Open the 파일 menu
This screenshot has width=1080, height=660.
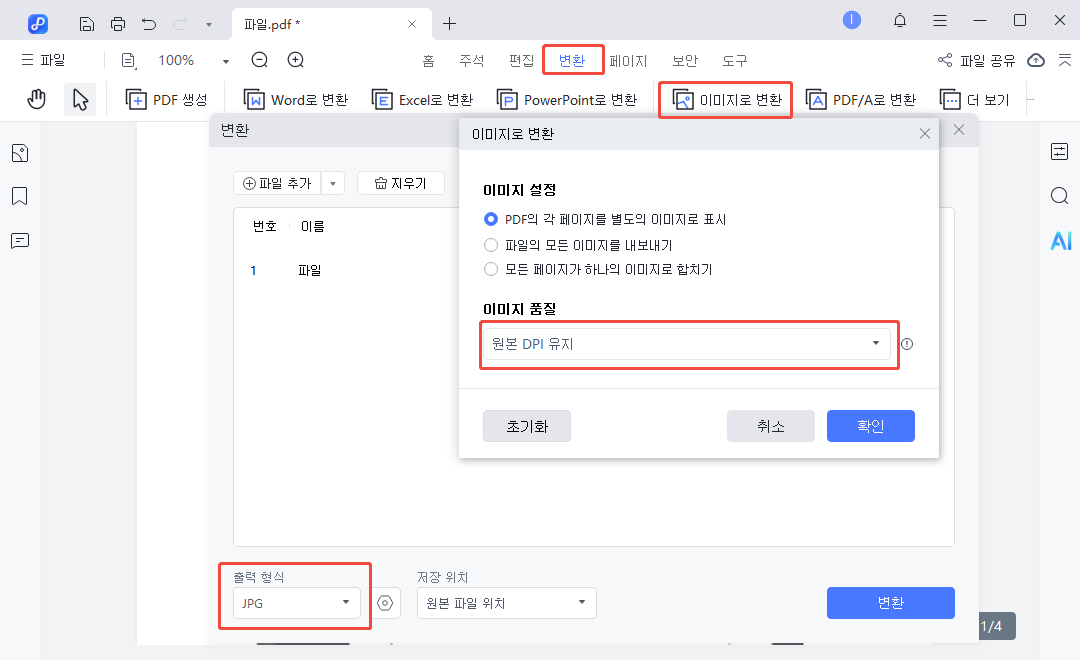click(x=43, y=60)
